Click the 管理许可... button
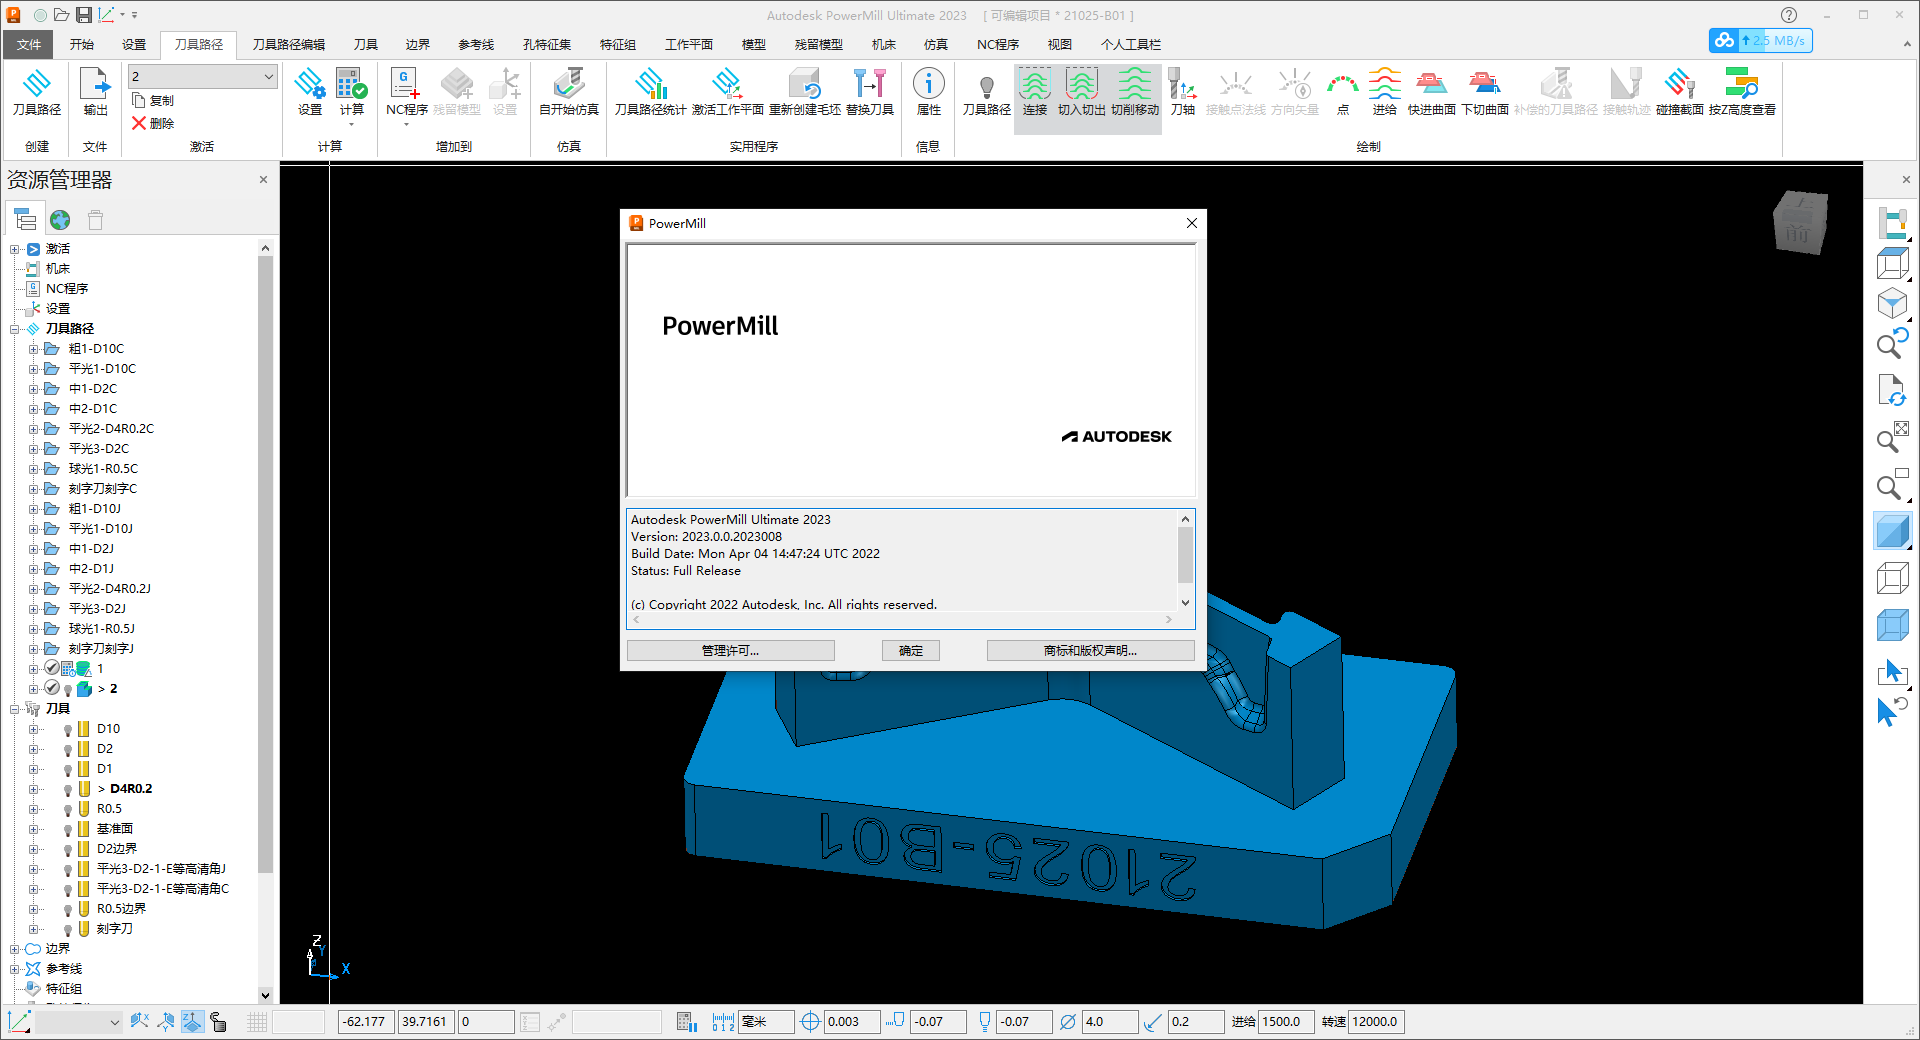1920x1040 pixels. tap(730, 650)
